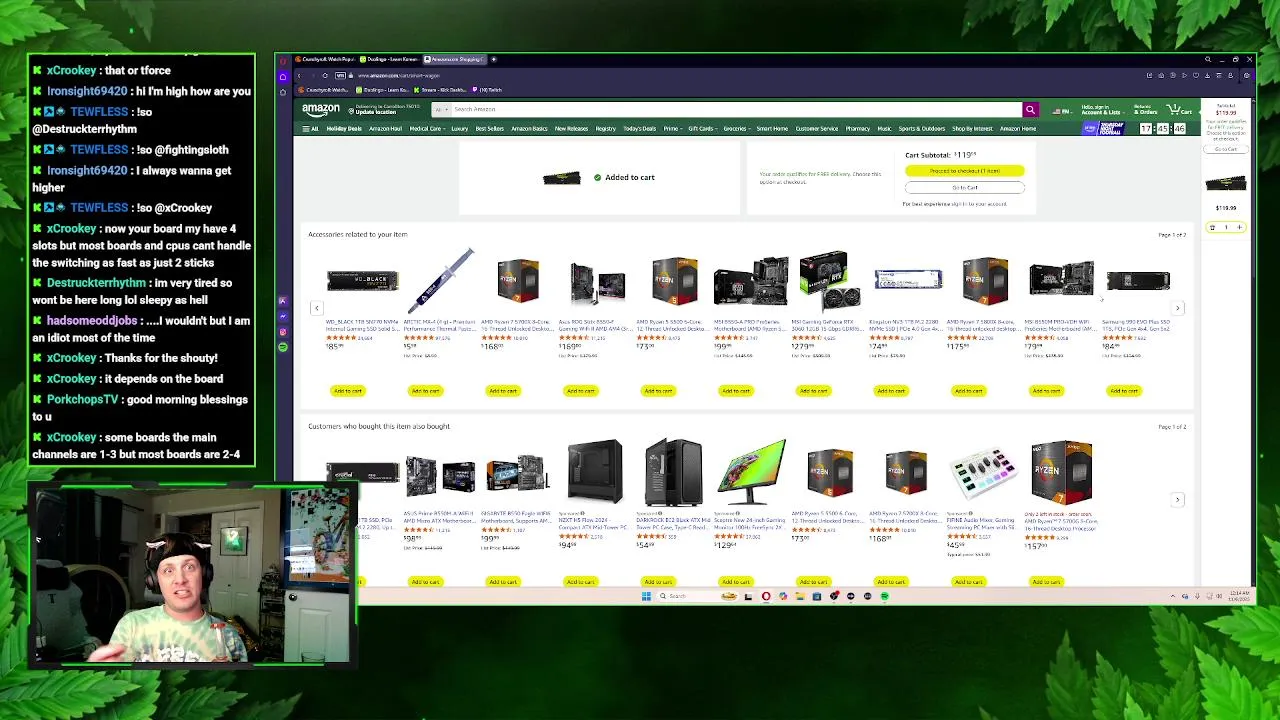Viewport: 1280px width, 720px height.
Task: Go to next page of also-bought carousel
Action: click(1177, 499)
